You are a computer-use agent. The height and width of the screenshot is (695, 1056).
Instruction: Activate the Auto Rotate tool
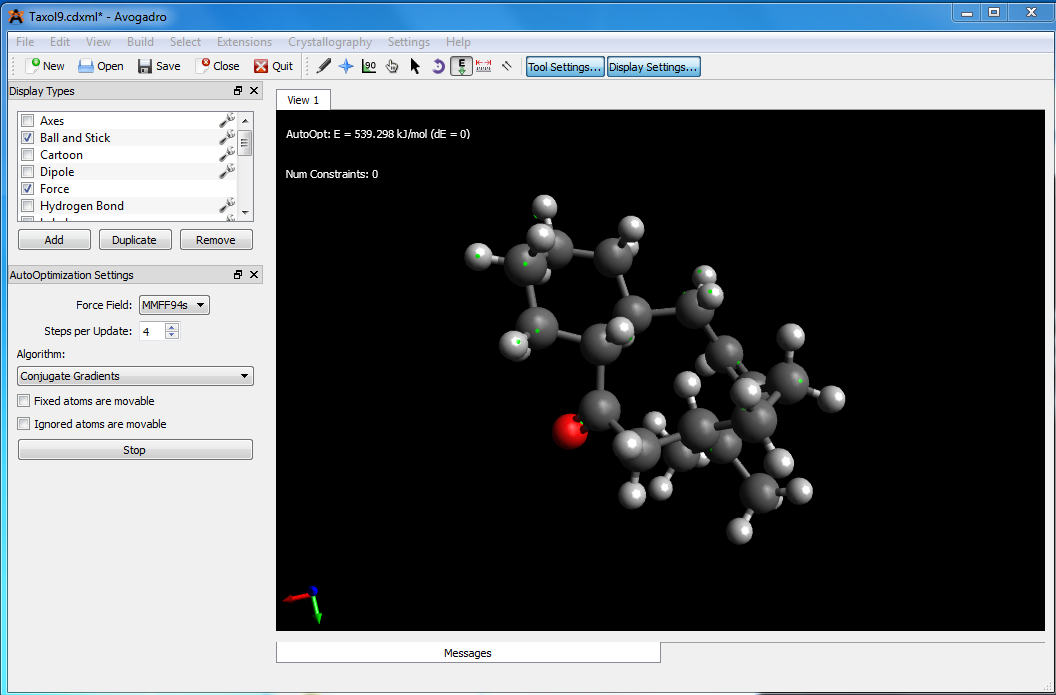[x=438, y=66]
